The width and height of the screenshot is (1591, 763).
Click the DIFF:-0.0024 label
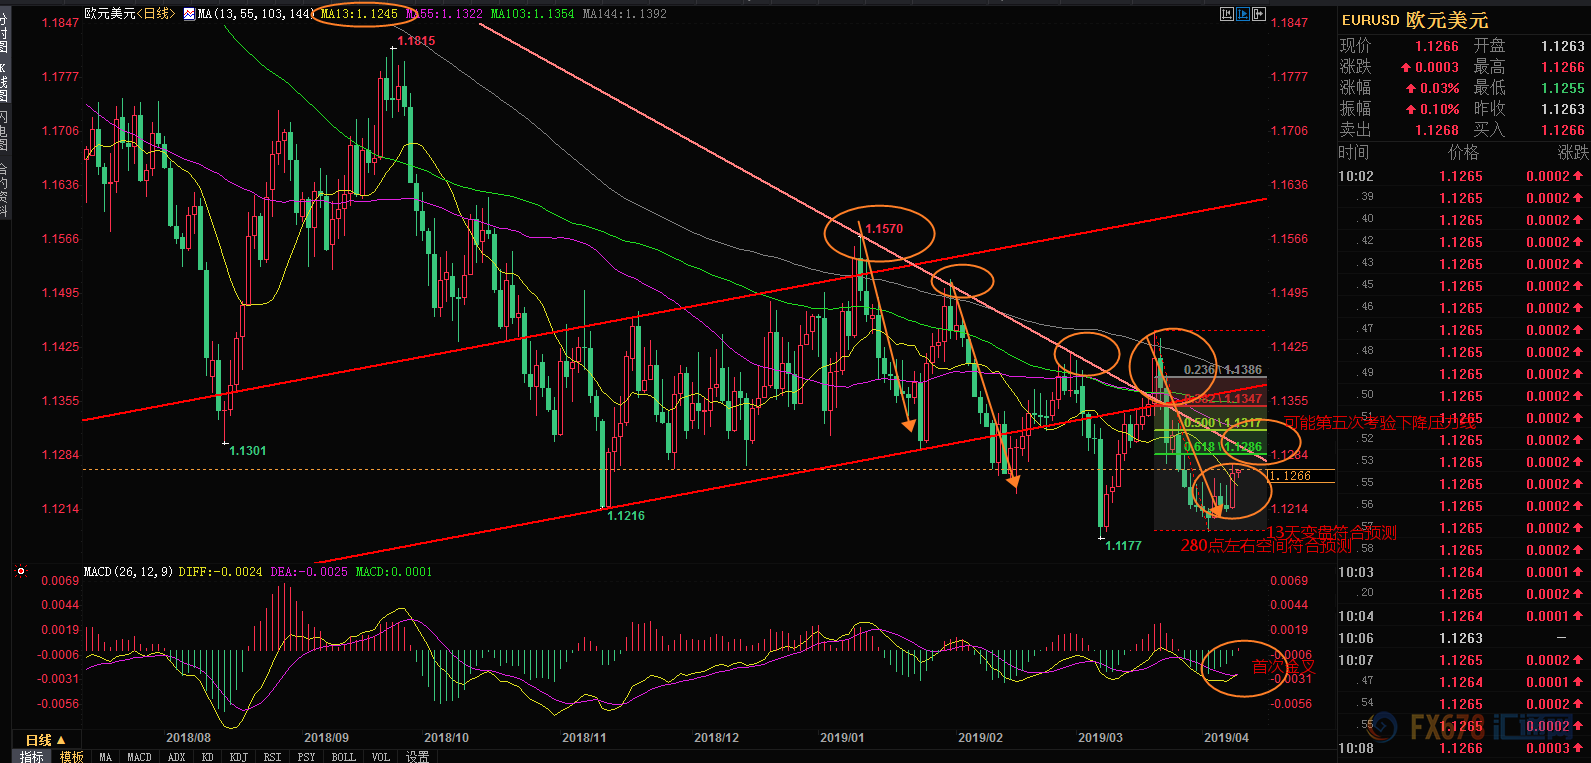tap(221, 572)
